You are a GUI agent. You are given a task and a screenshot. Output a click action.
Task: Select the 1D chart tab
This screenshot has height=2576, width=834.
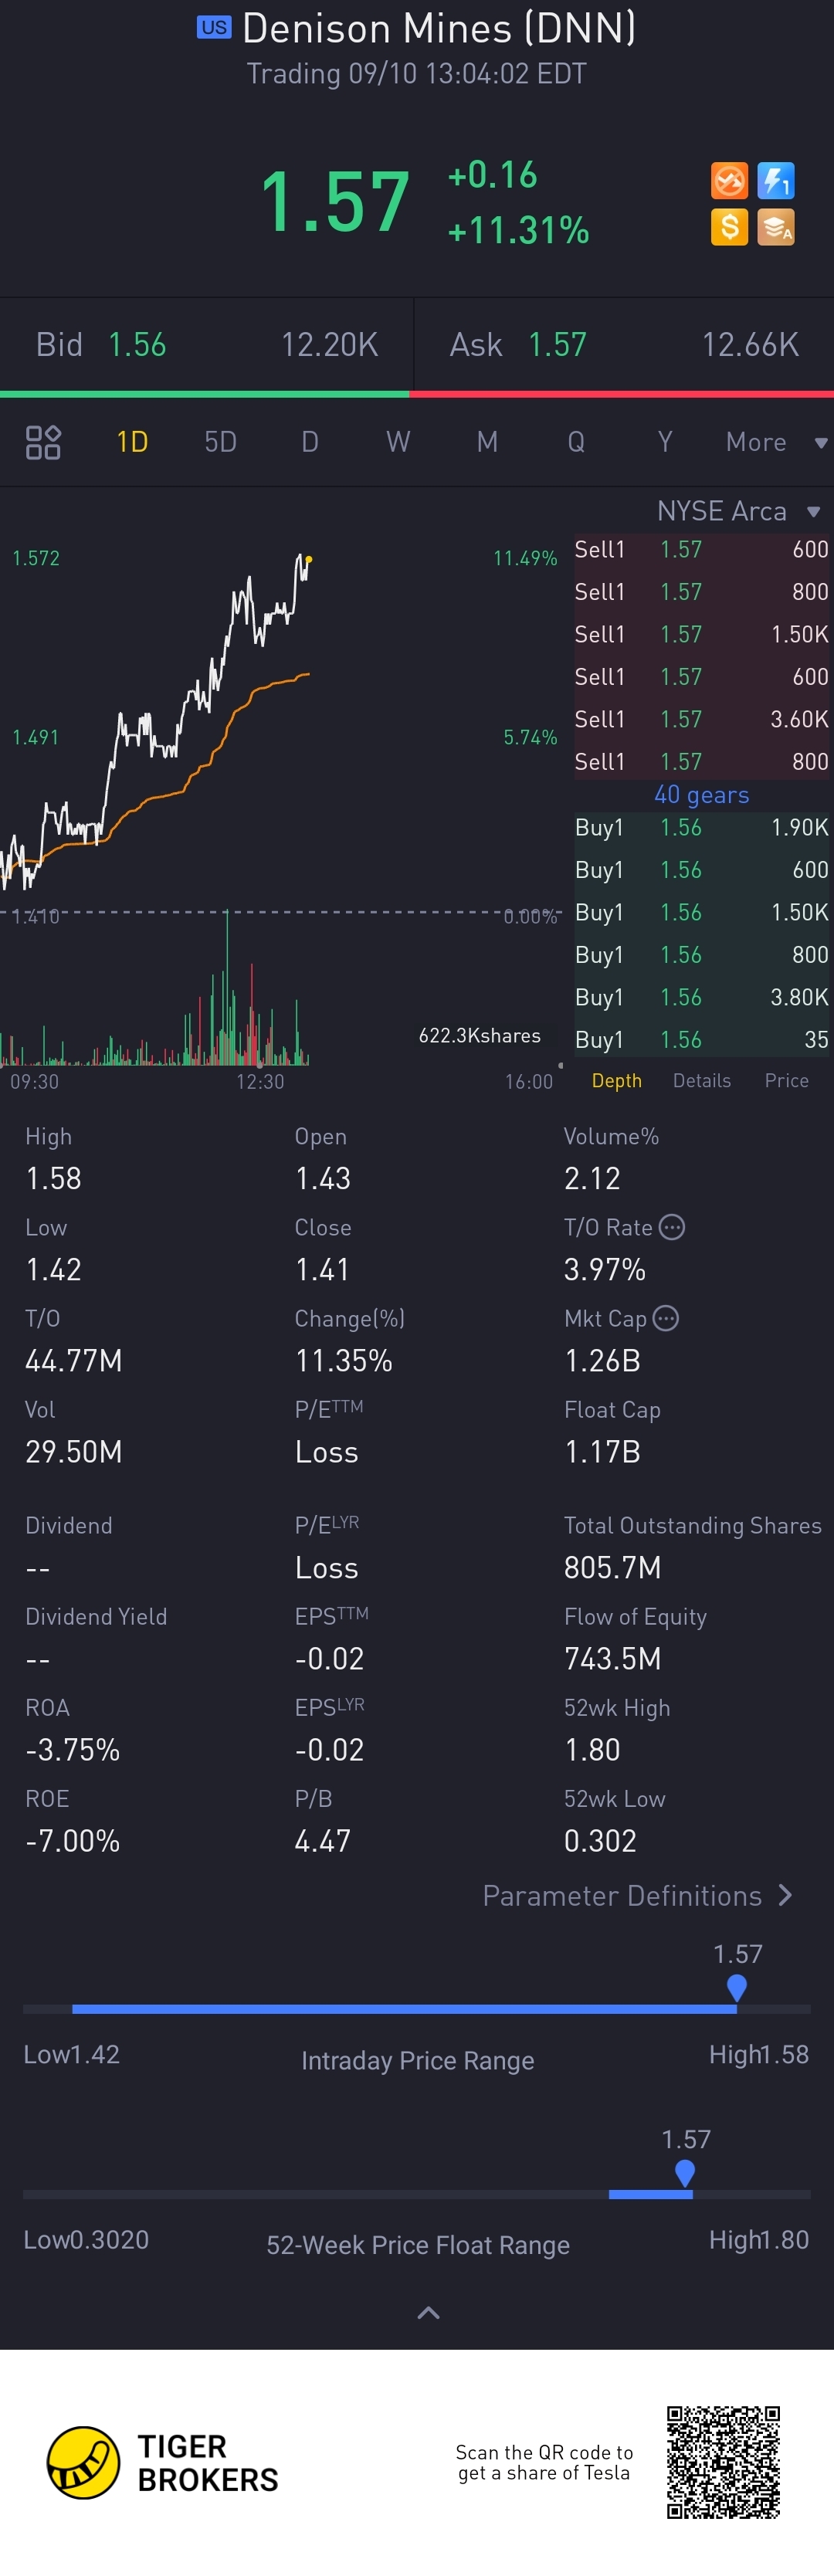pos(132,442)
